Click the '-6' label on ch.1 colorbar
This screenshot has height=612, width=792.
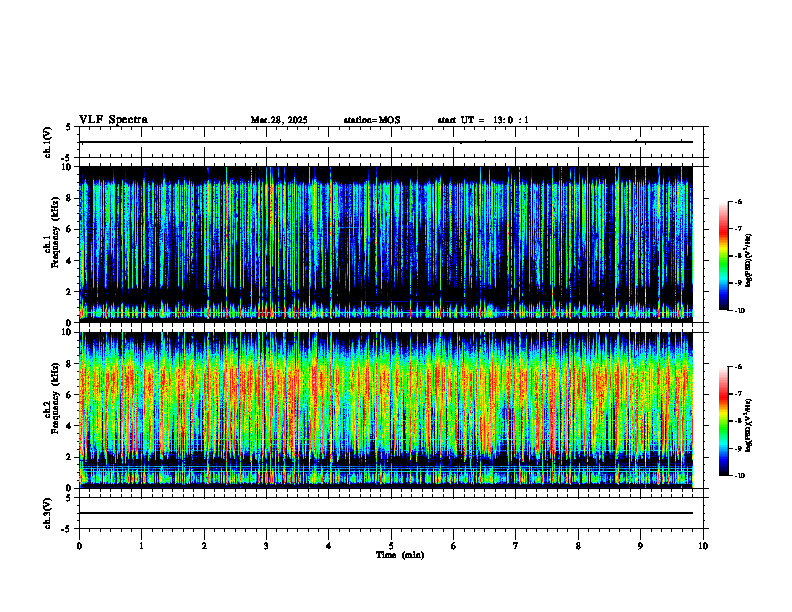pos(737,201)
